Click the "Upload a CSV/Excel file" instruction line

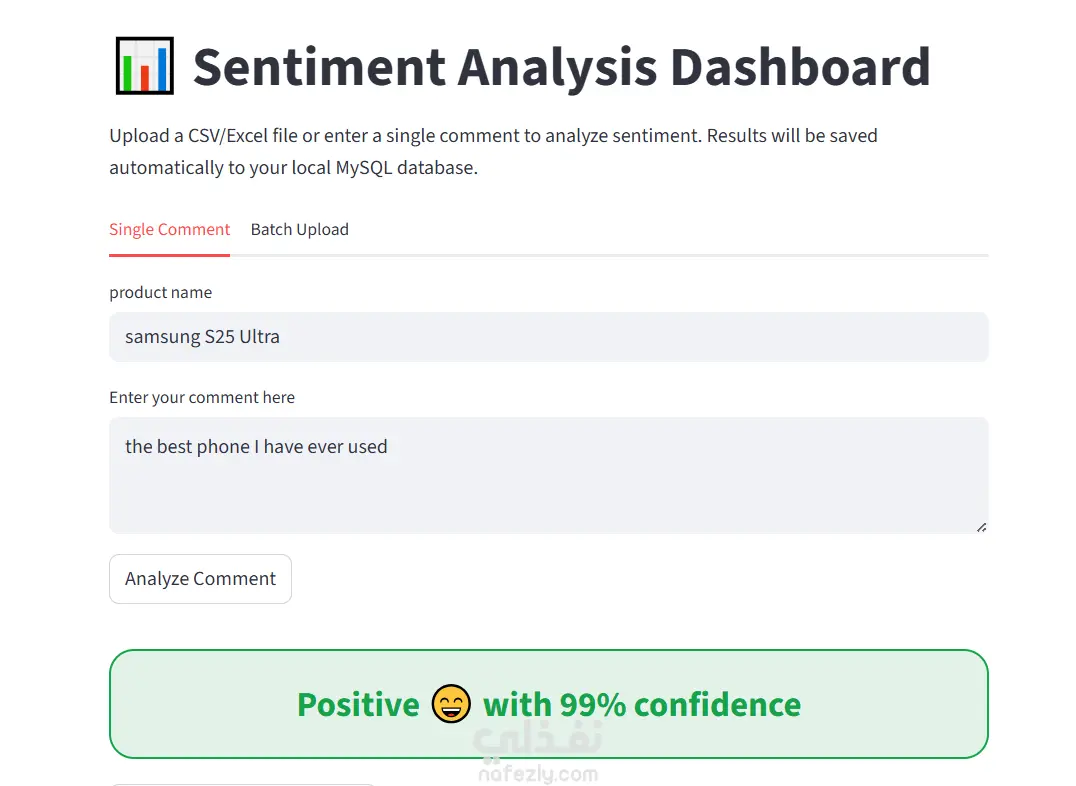[493, 136]
